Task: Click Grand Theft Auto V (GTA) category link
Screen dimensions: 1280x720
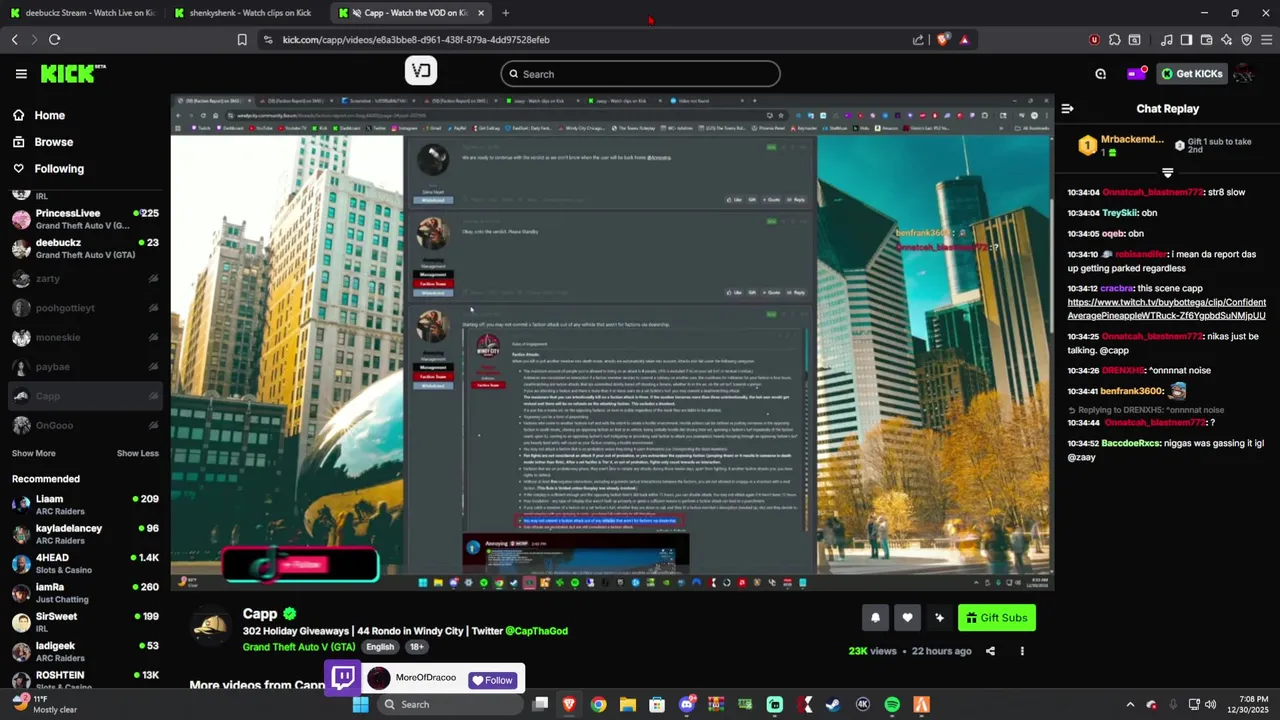Action: [299, 647]
